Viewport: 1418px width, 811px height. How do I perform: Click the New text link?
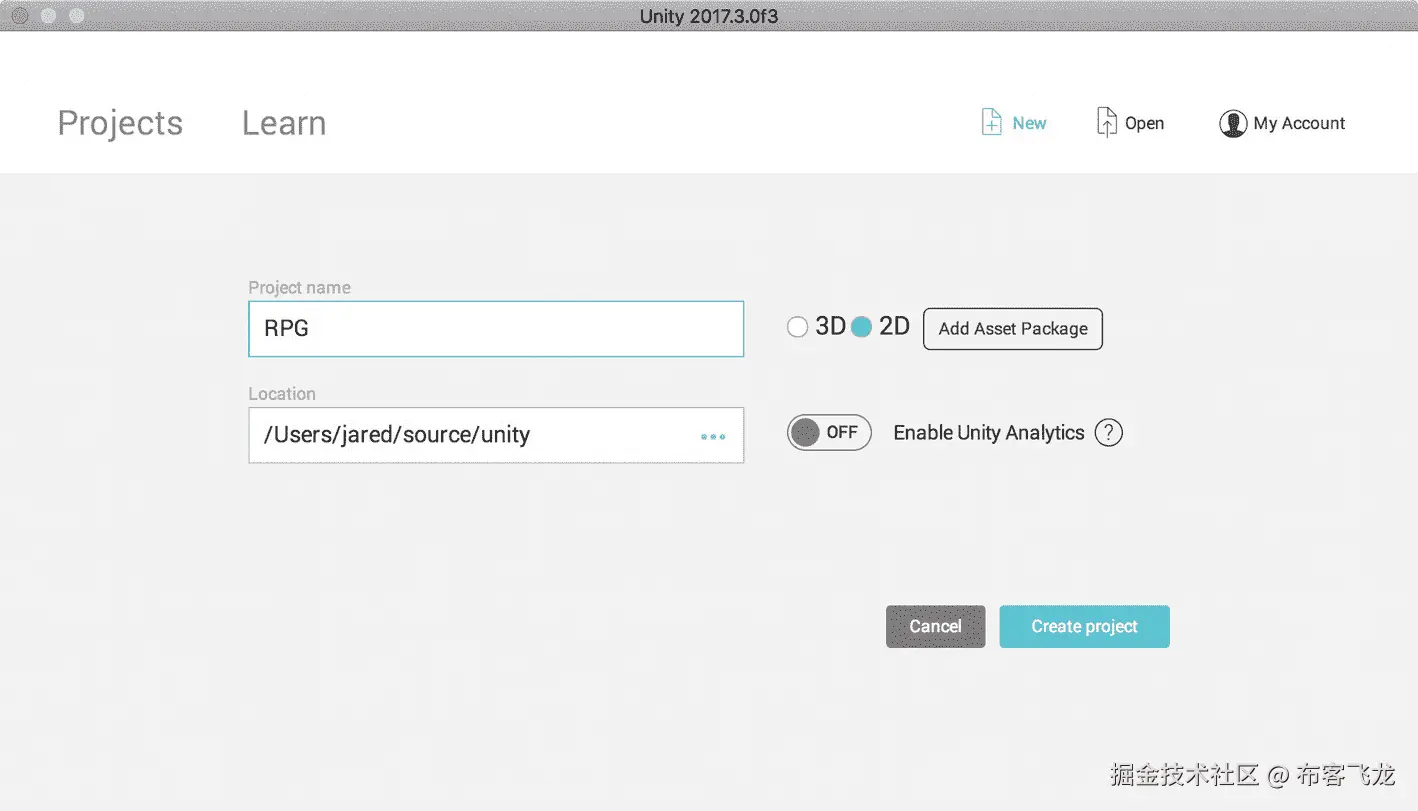click(1029, 123)
